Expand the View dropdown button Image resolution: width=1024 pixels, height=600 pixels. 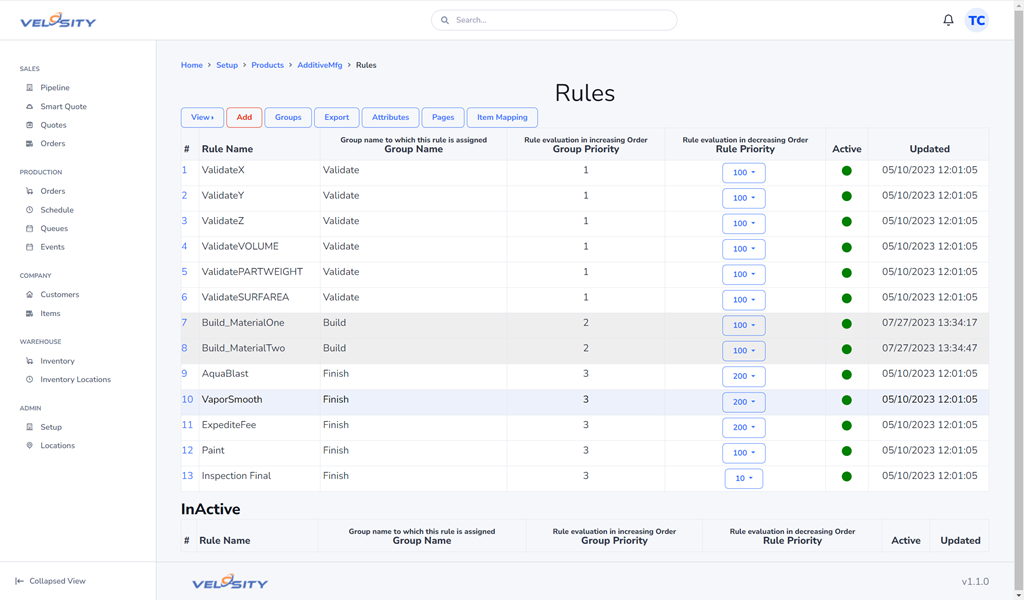[202, 118]
